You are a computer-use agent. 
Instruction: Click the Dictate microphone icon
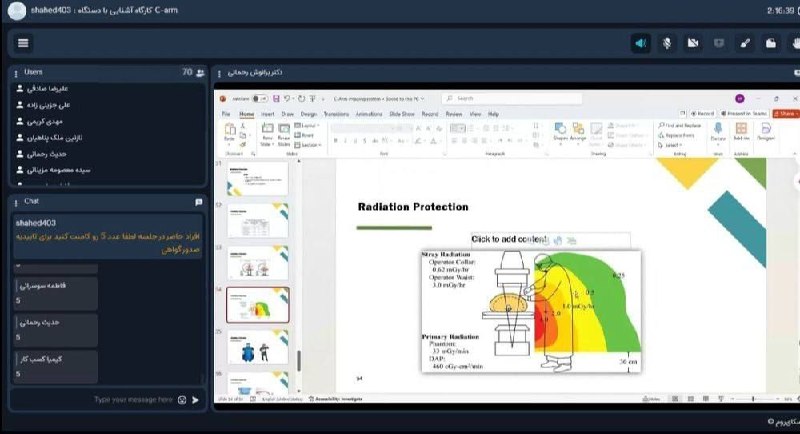pos(718,130)
